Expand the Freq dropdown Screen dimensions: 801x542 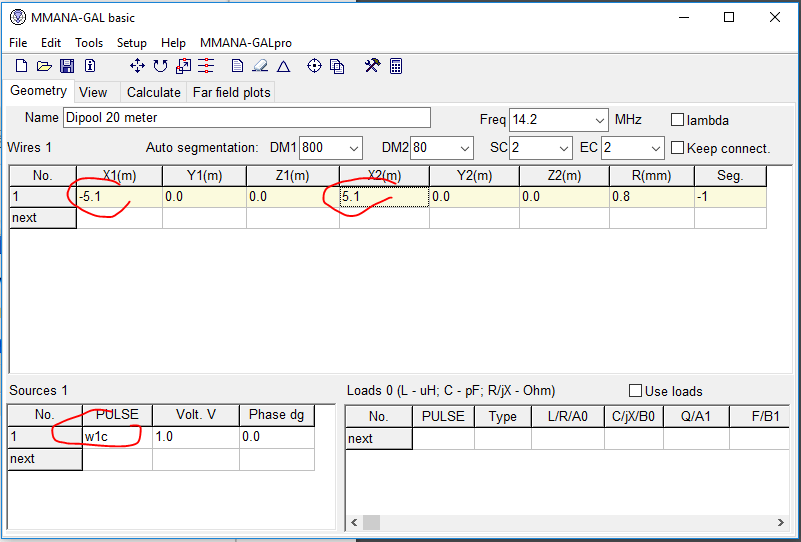tap(598, 119)
